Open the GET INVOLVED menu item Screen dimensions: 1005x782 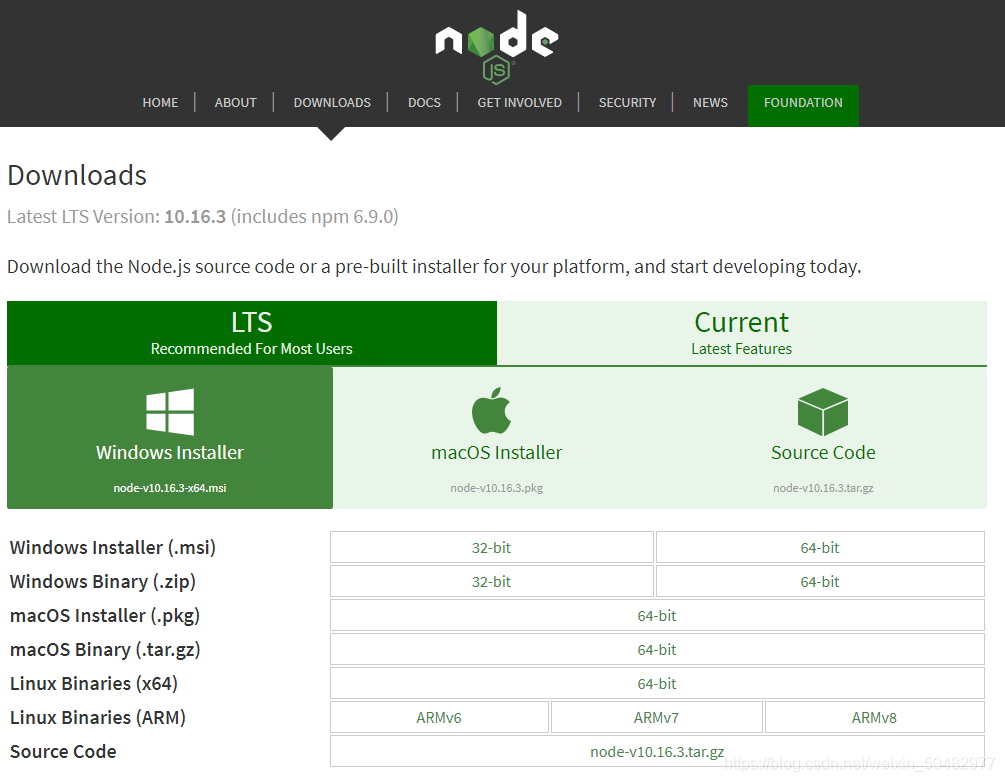[x=519, y=103]
